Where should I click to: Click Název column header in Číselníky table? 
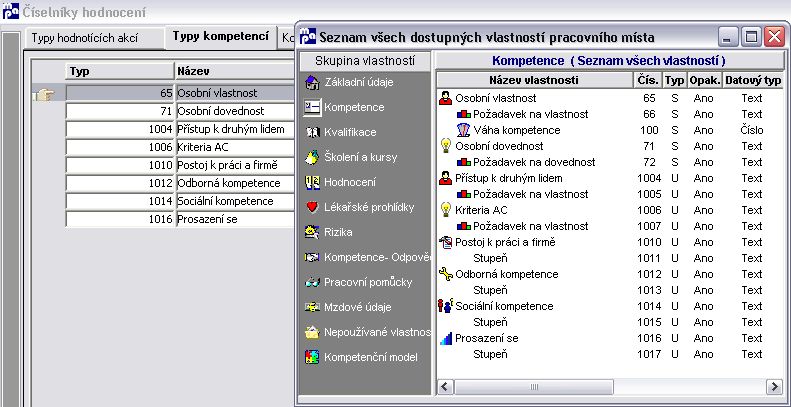pos(235,71)
